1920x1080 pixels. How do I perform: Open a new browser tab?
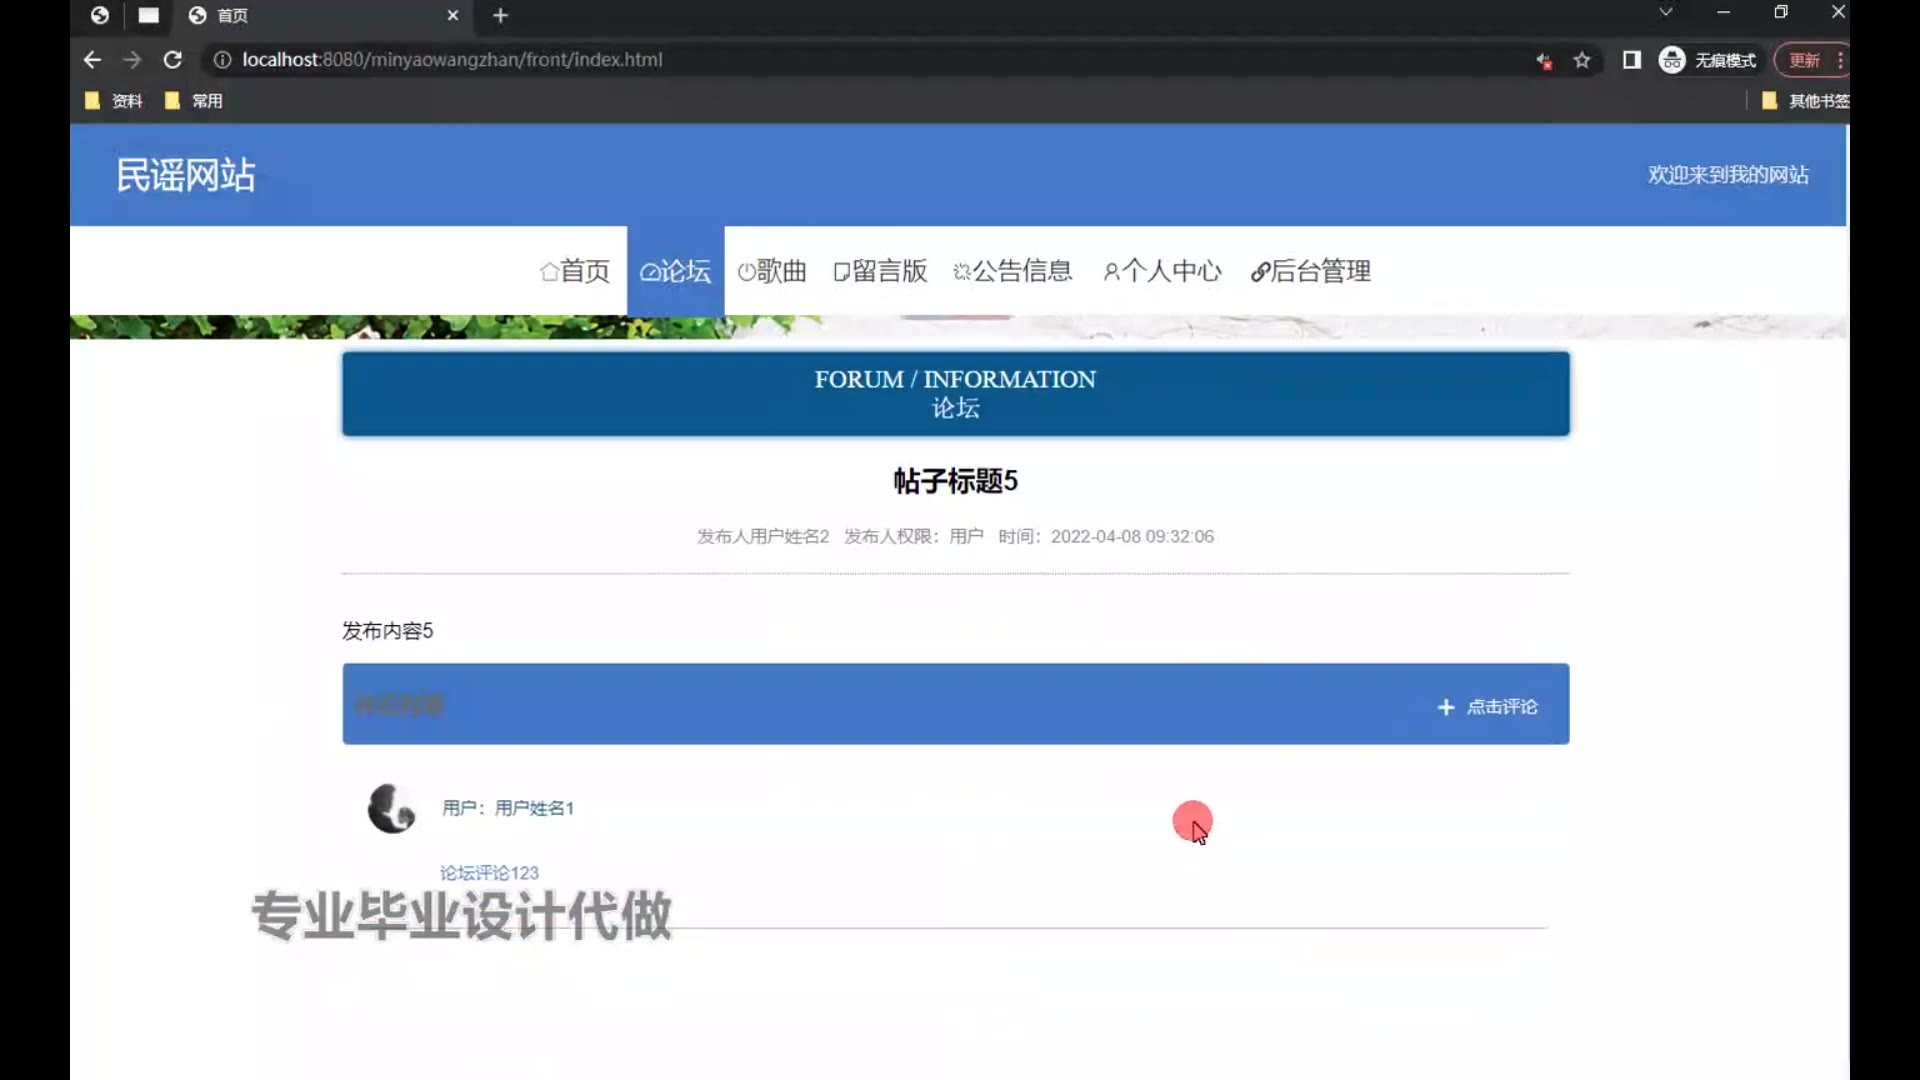[x=500, y=15]
